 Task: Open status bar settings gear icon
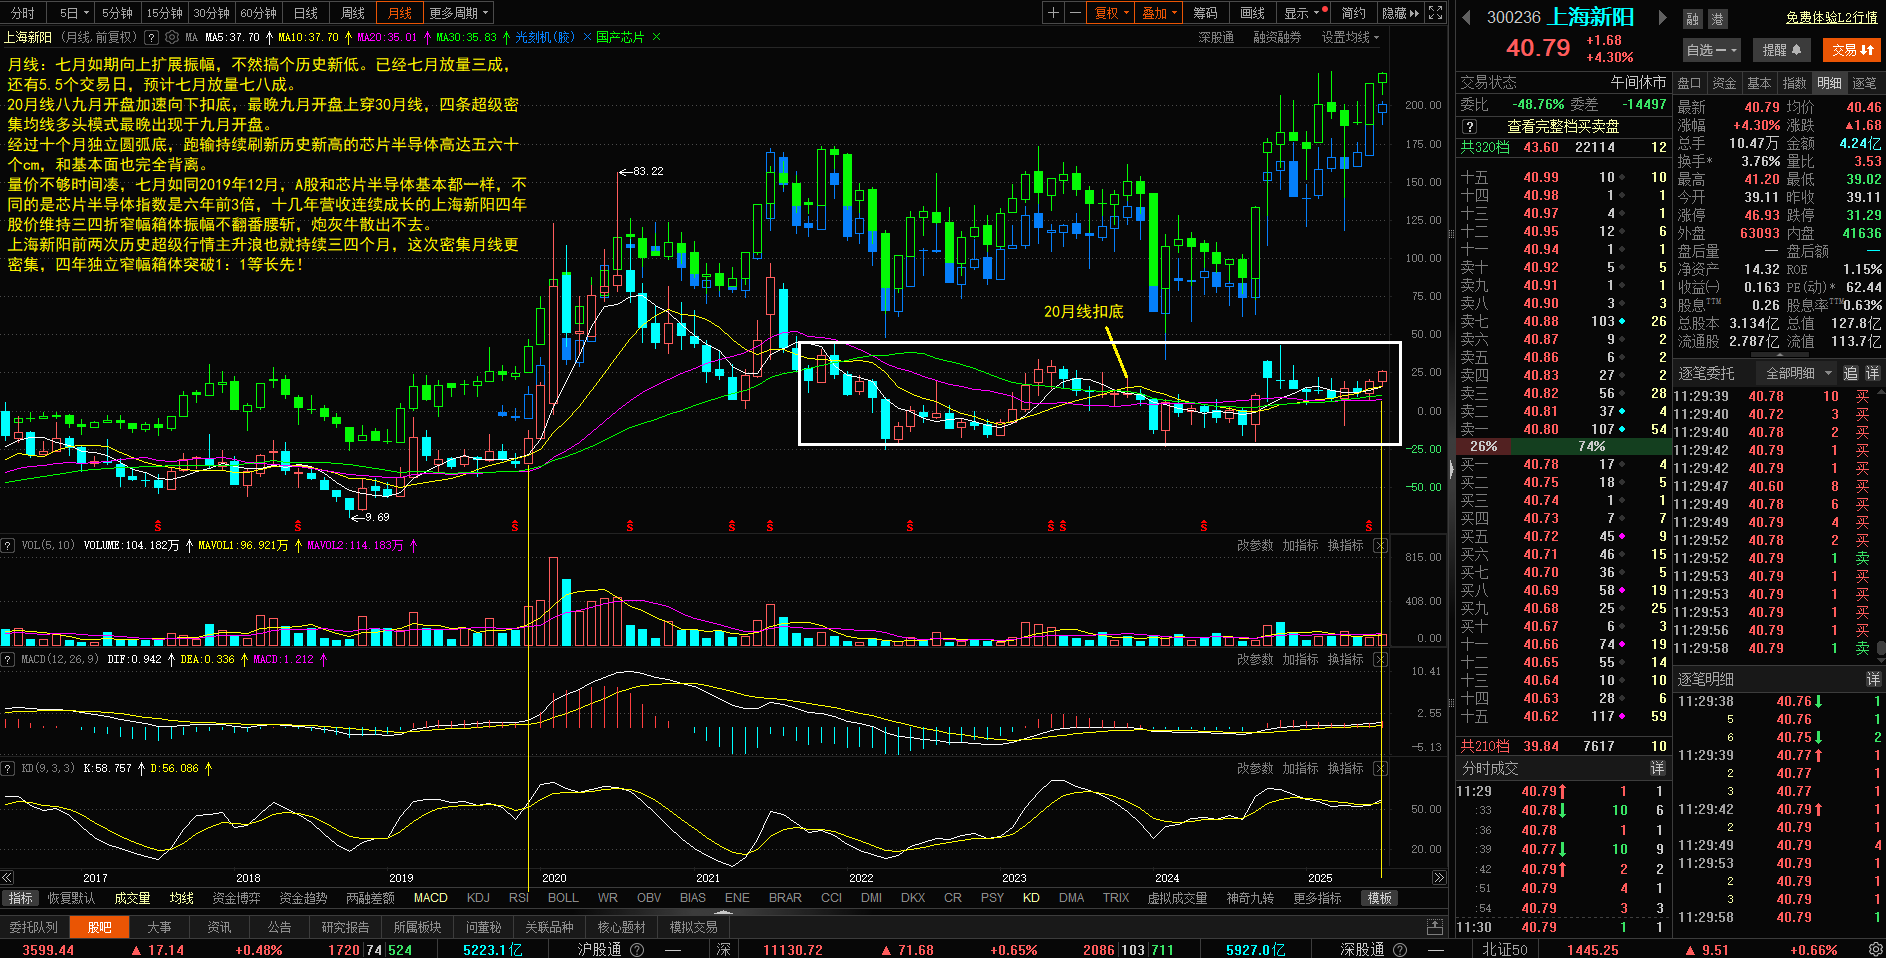coord(1876,949)
